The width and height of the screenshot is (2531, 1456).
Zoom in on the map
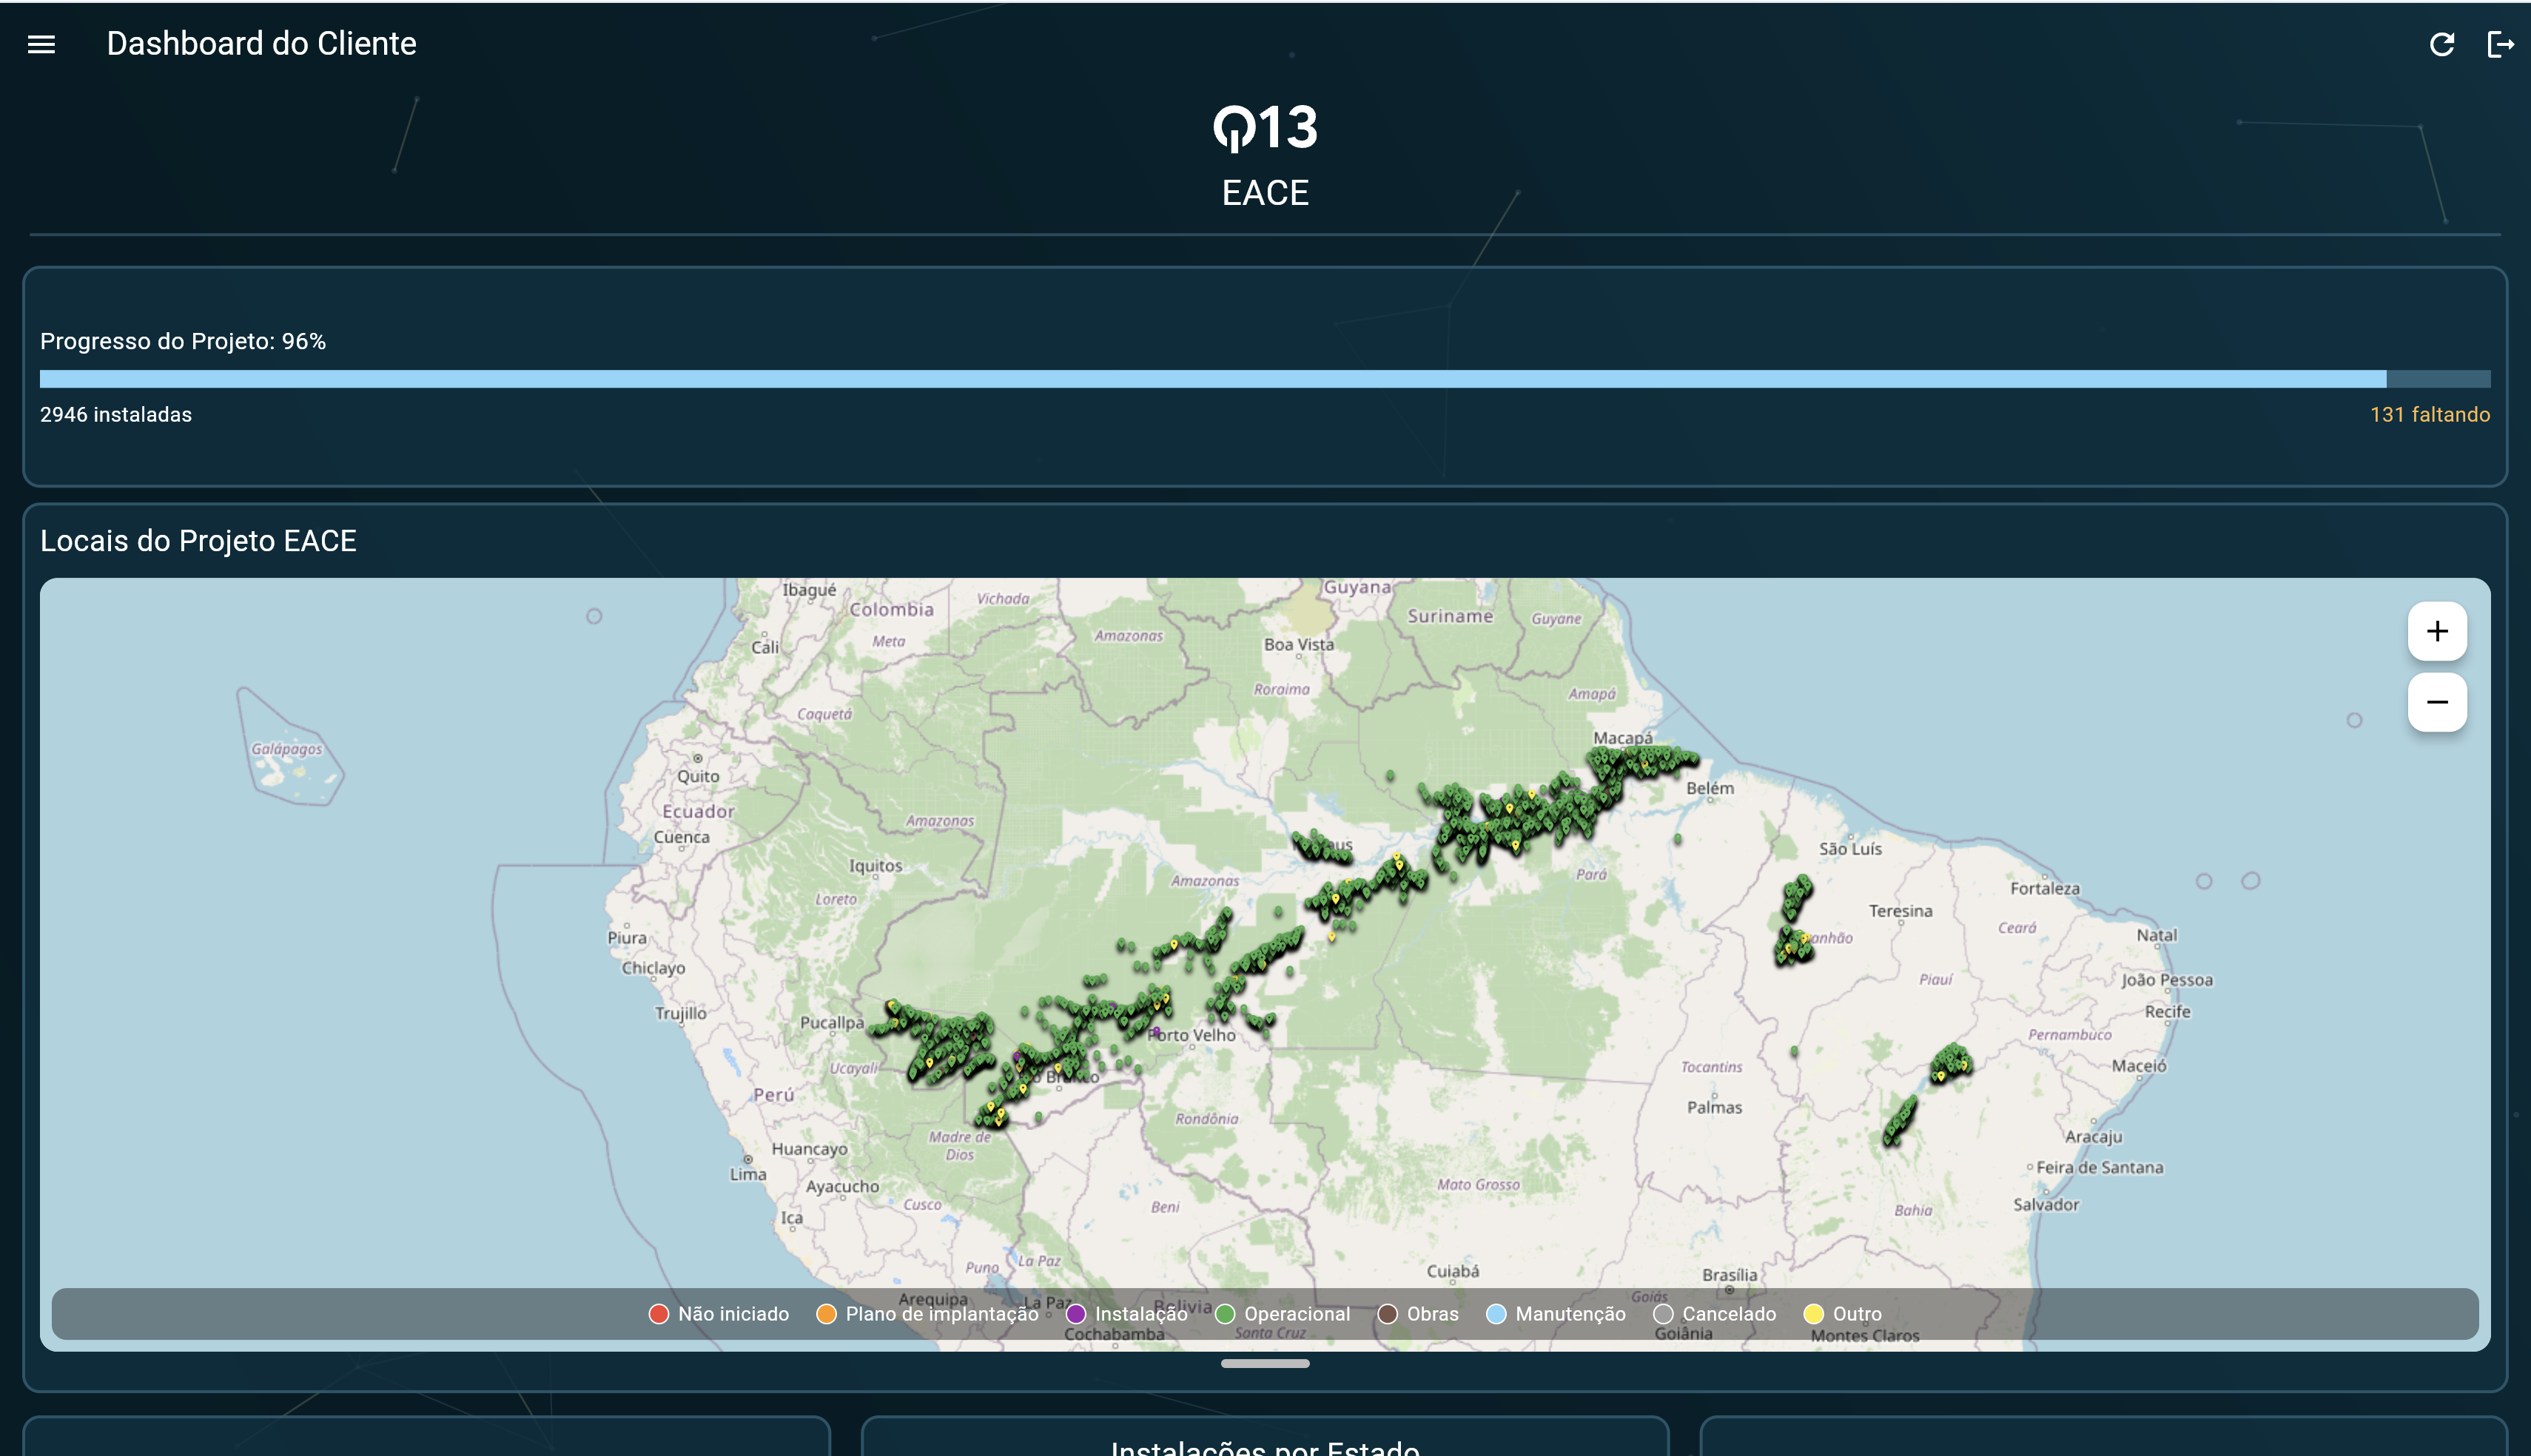click(2436, 631)
